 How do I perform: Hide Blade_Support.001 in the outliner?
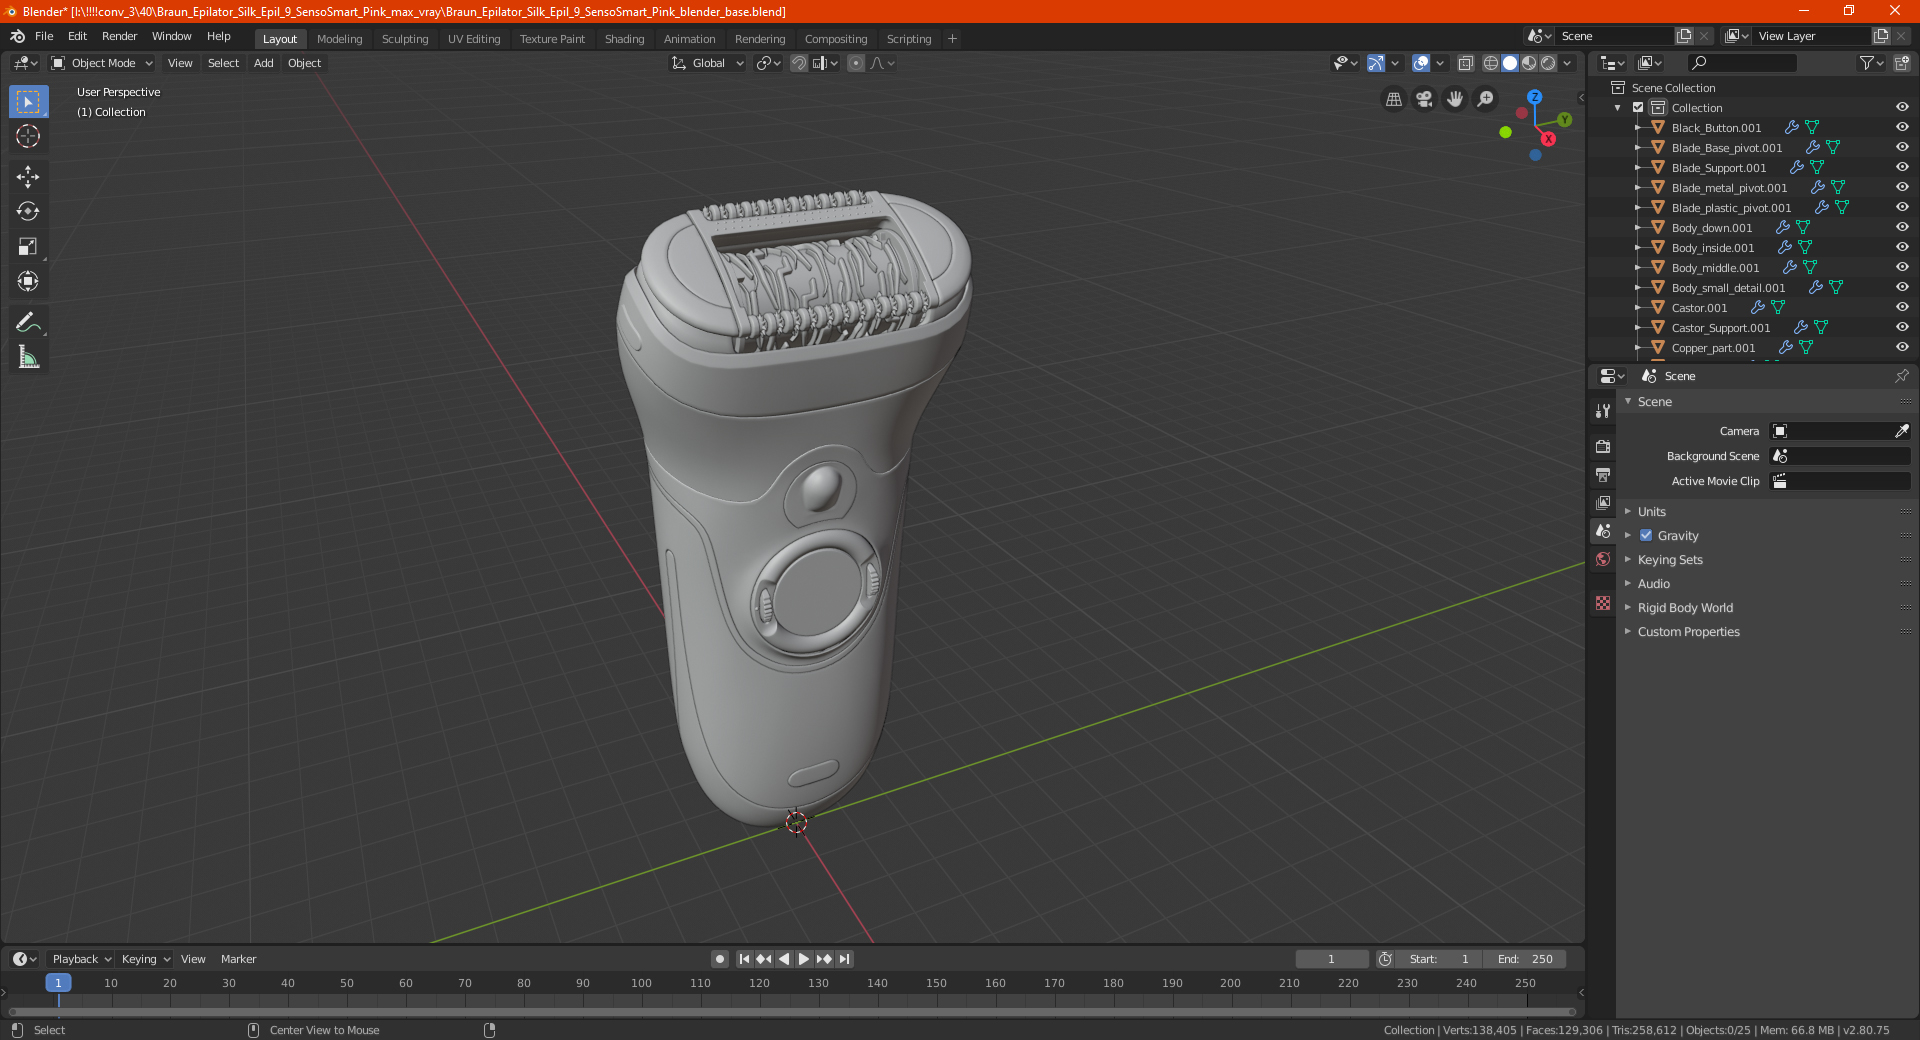pyautogui.click(x=1902, y=167)
